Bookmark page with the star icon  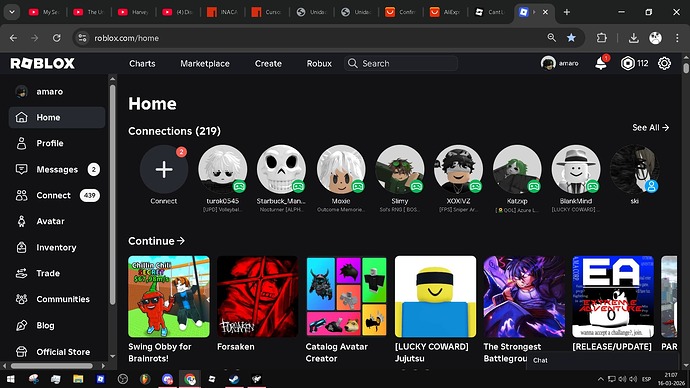point(571,38)
